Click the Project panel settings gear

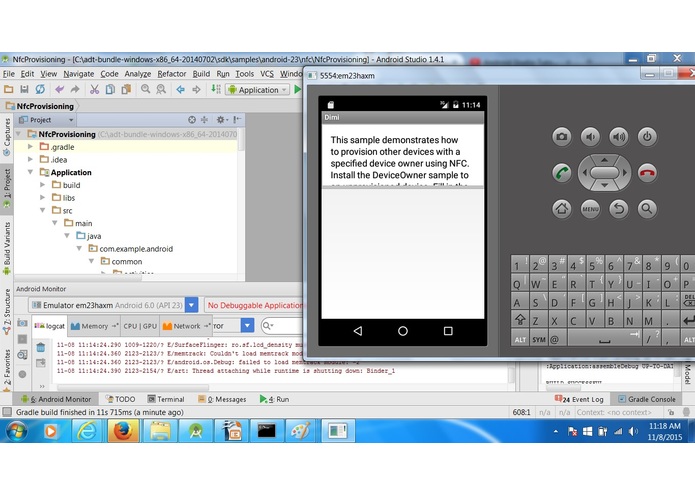pyautogui.click(x=221, y=120)
